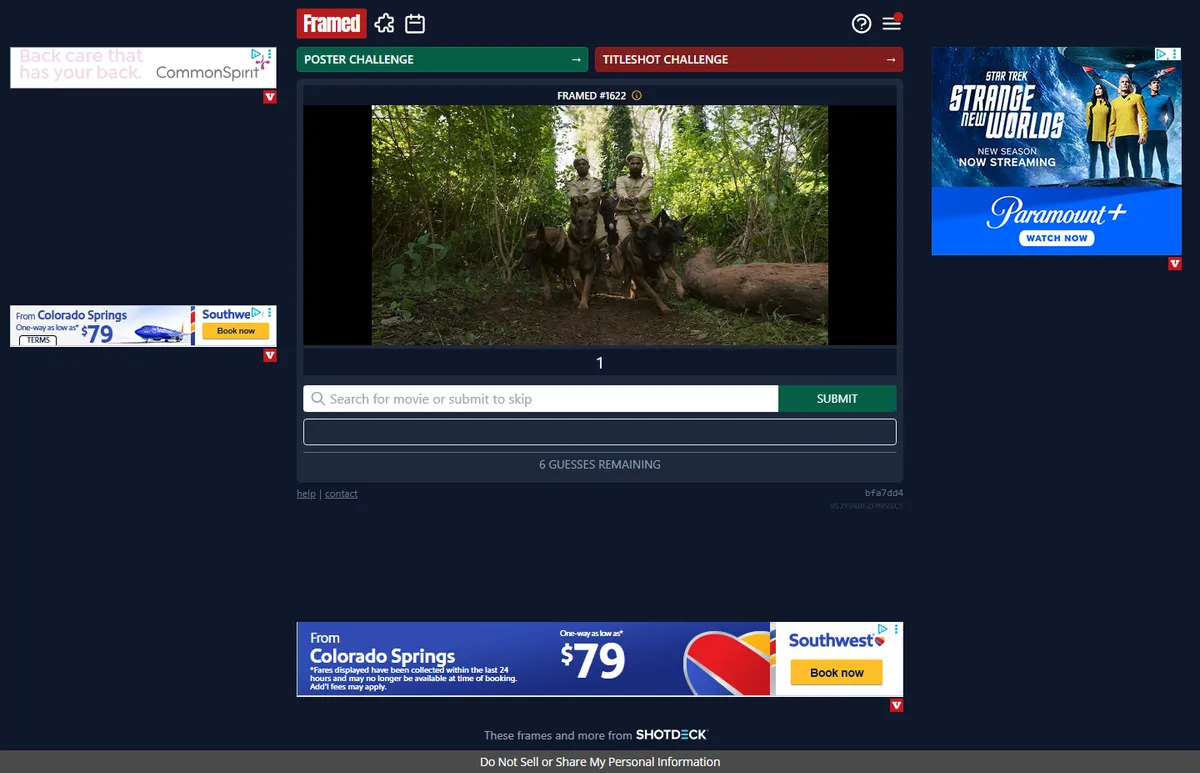Image resolution: width=1200 pixels, height=773 pixels.
Task: Click Book now in left Southwest ad
Action: click(236, 331)
